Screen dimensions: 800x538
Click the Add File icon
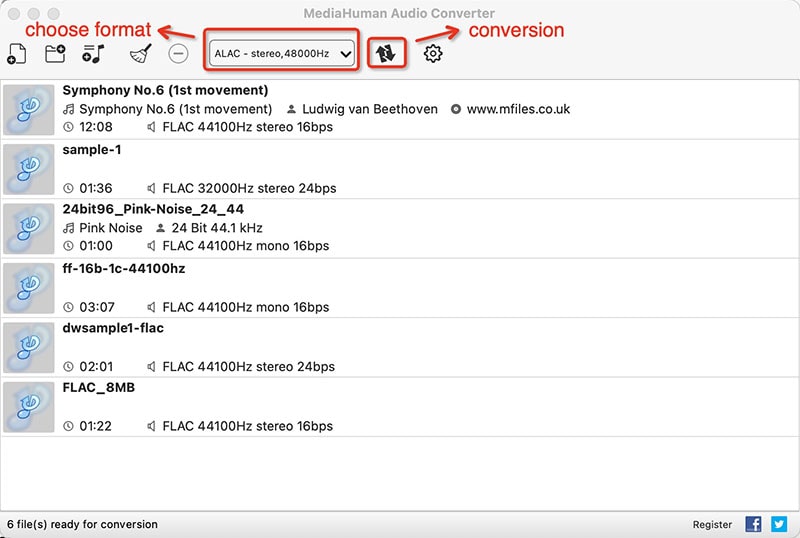point(16,54)
